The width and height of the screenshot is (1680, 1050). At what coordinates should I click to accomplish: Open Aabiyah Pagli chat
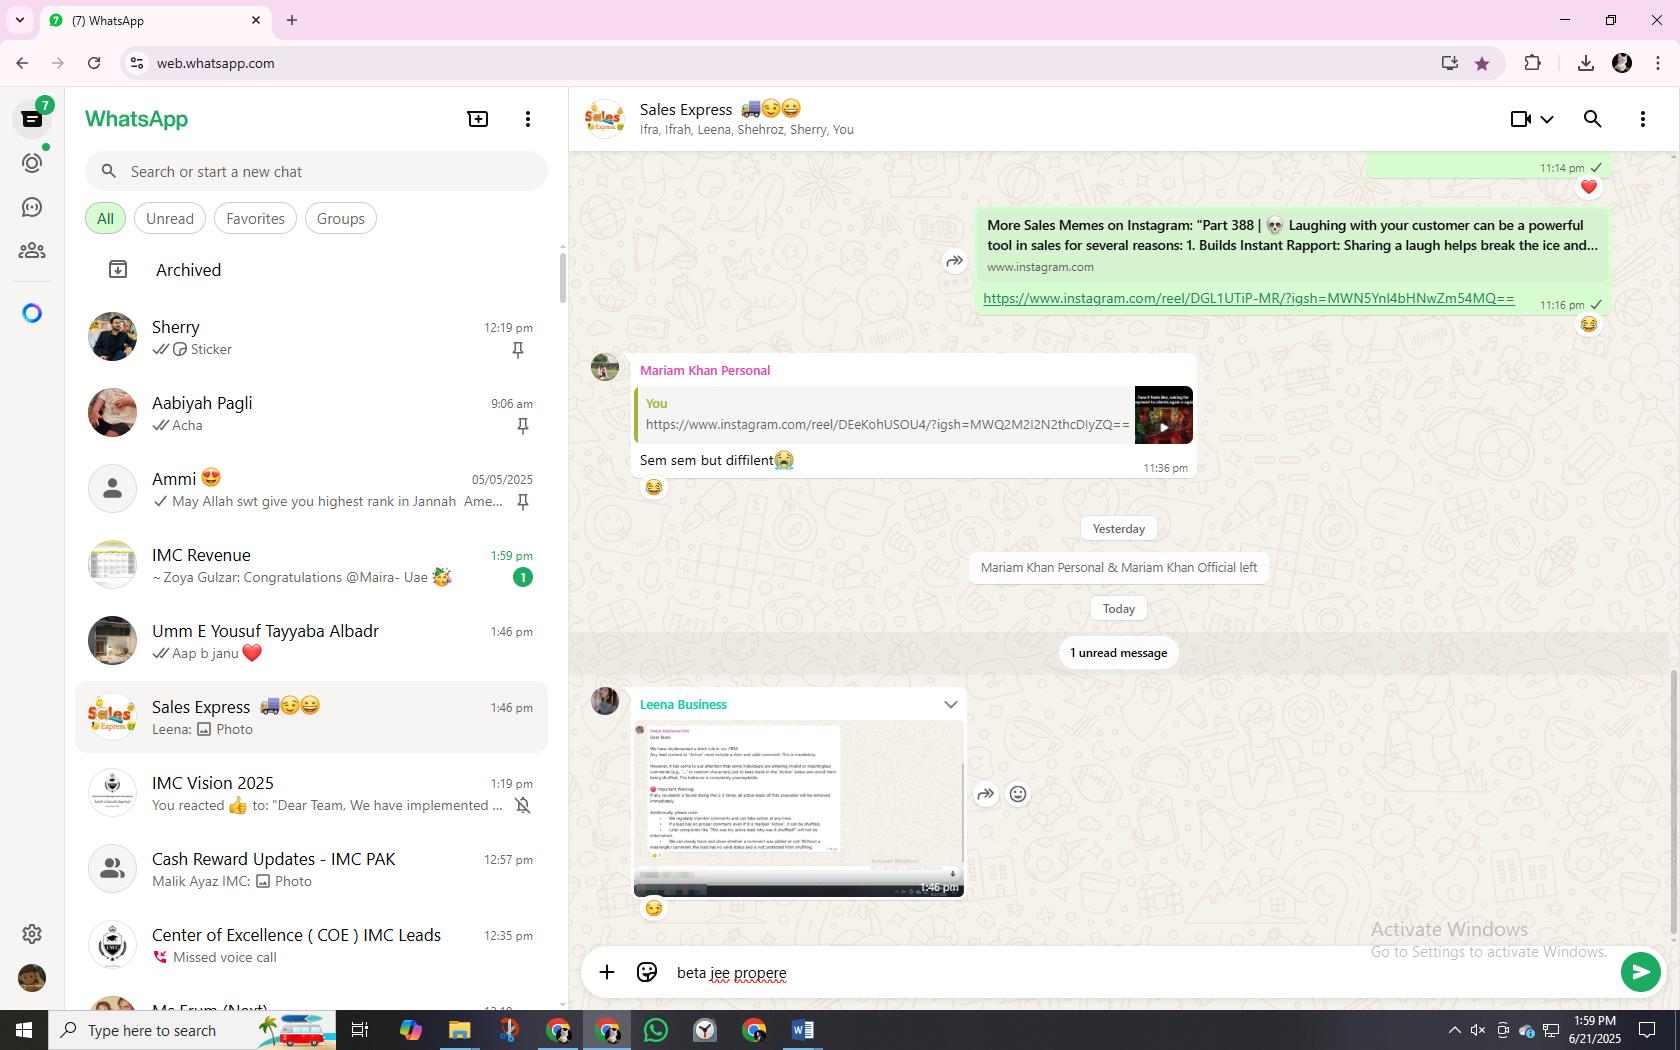point(312,413)
